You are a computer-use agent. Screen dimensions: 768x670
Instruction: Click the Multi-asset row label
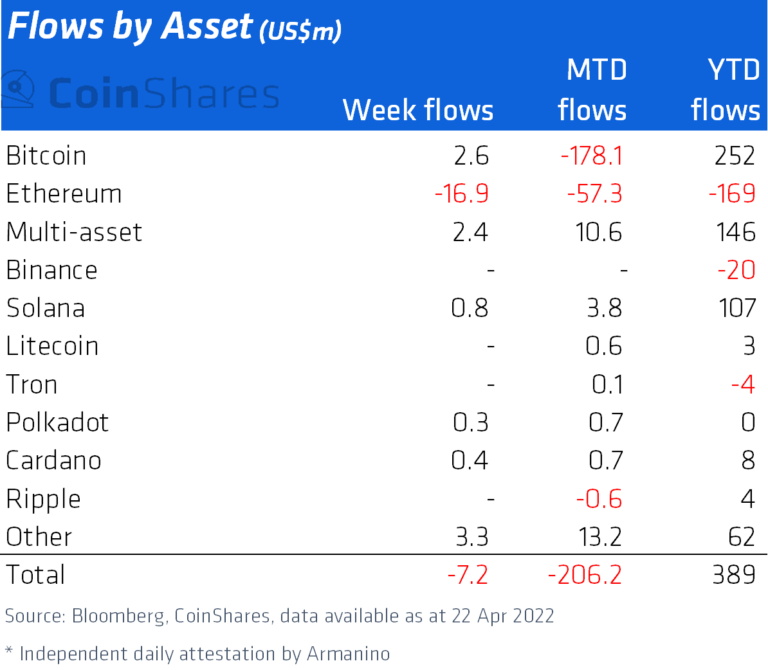(74, 232)
